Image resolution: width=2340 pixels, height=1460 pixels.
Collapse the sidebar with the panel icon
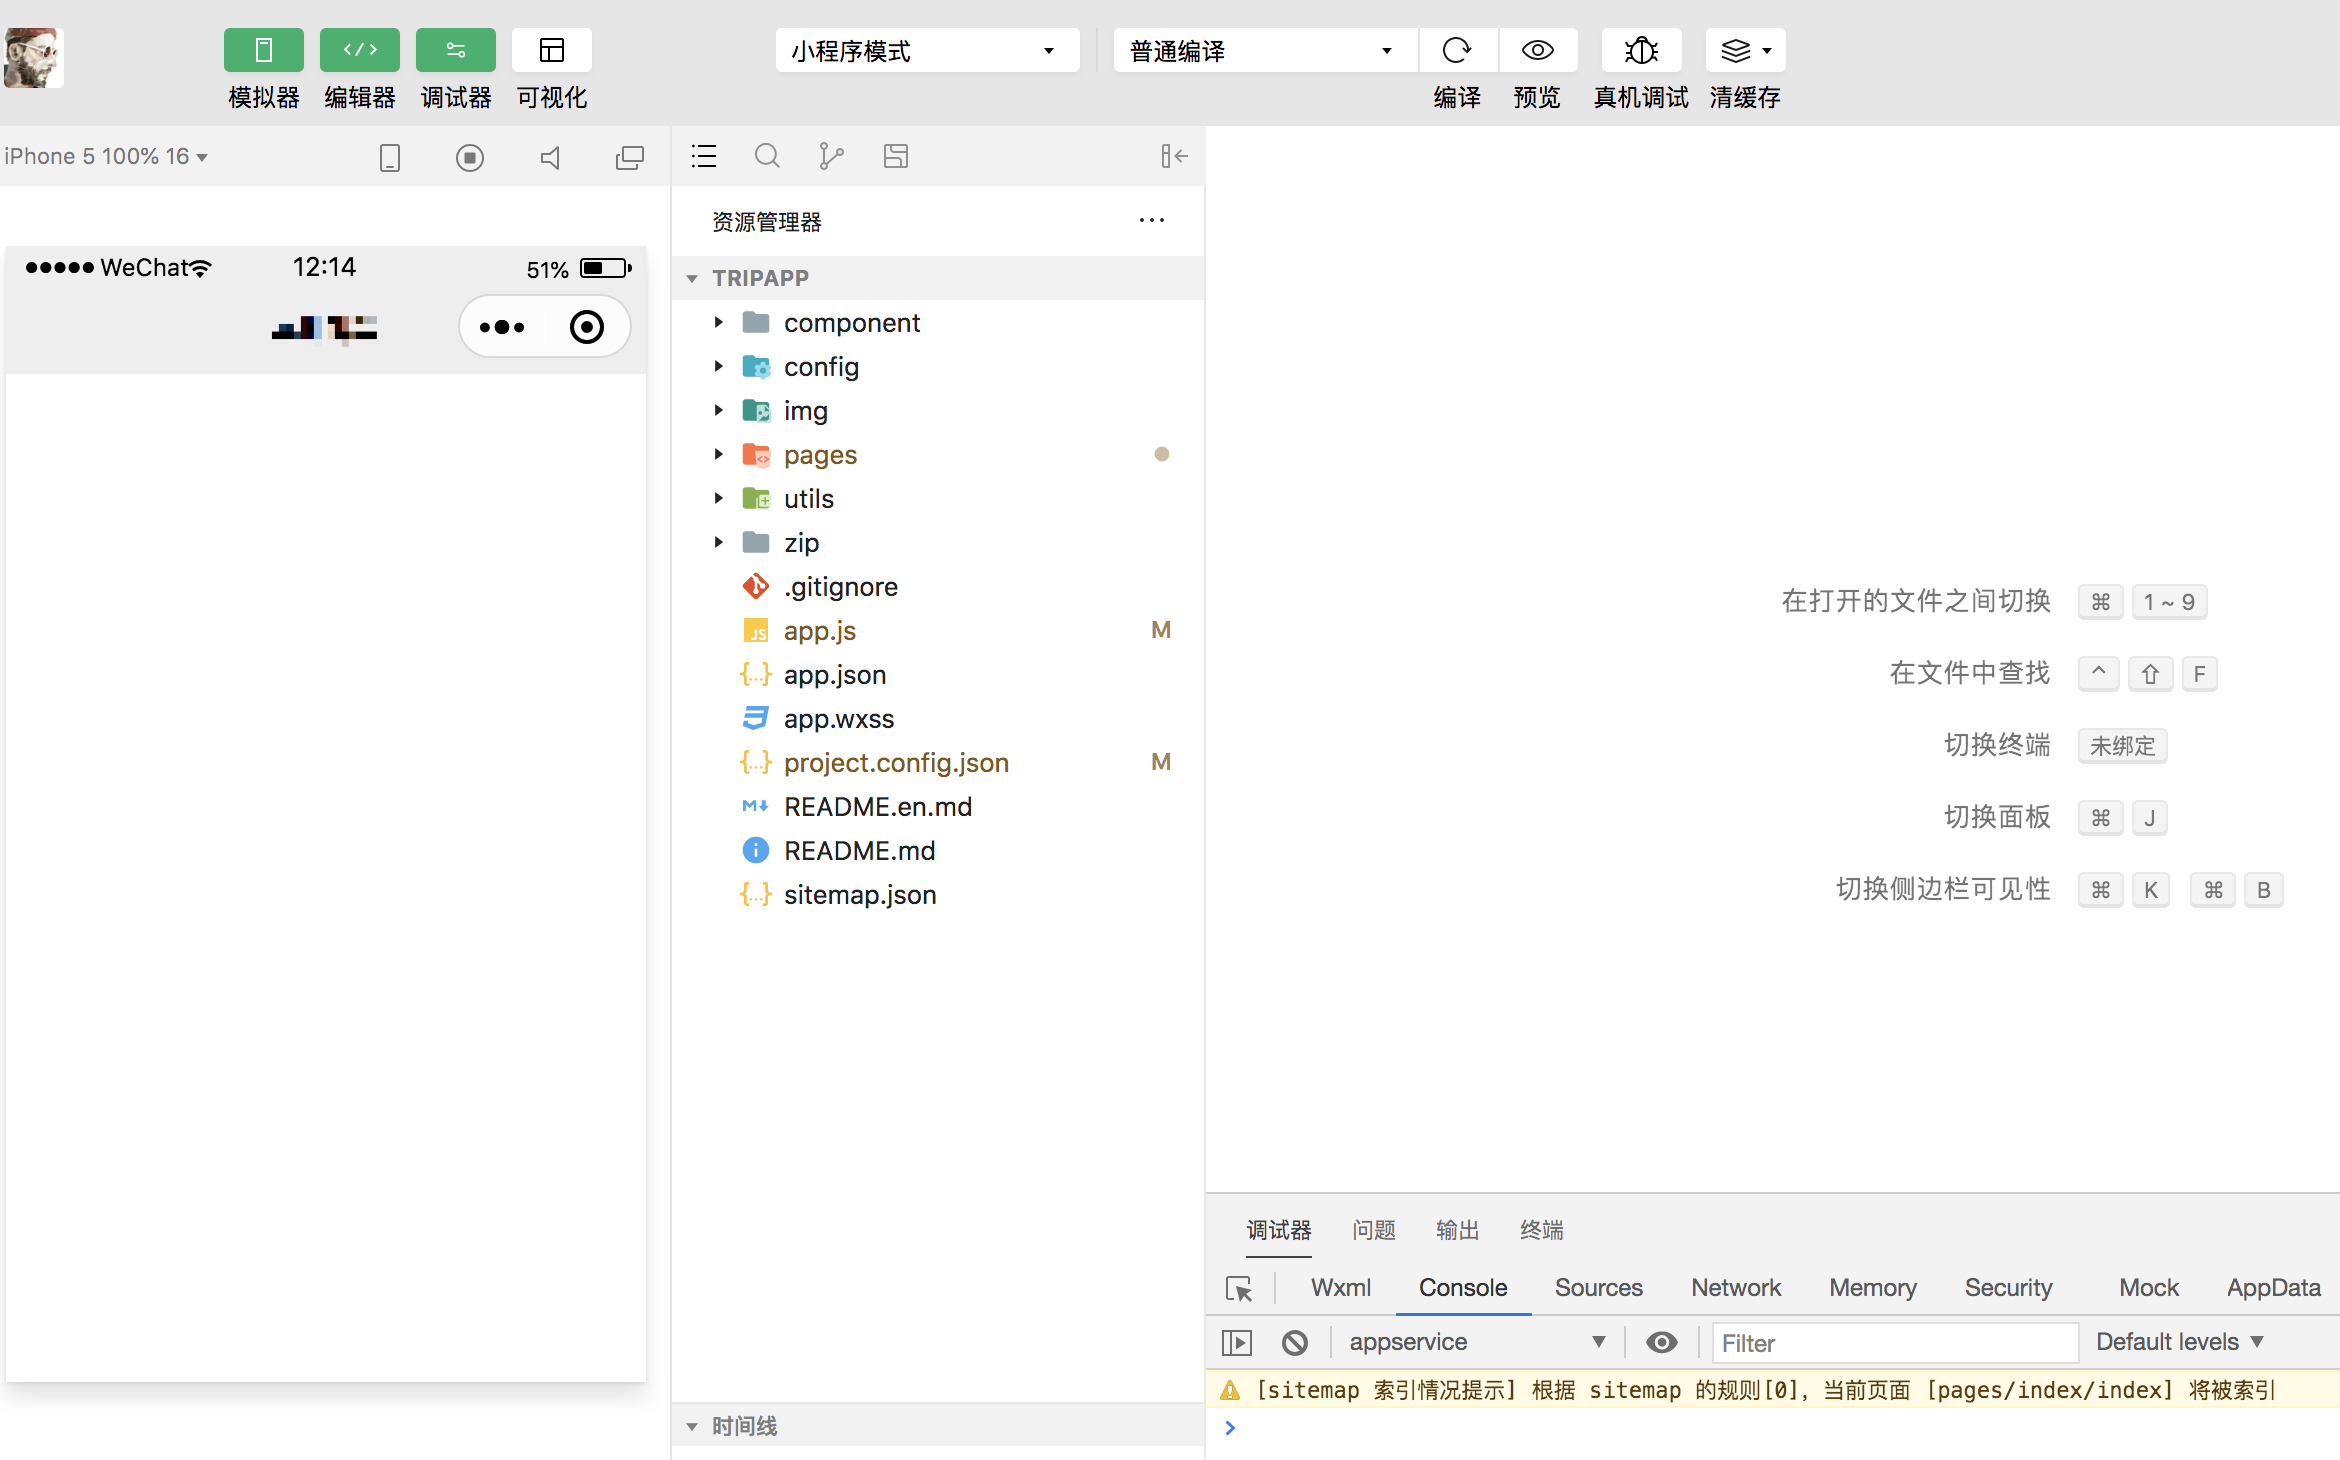1174,156
